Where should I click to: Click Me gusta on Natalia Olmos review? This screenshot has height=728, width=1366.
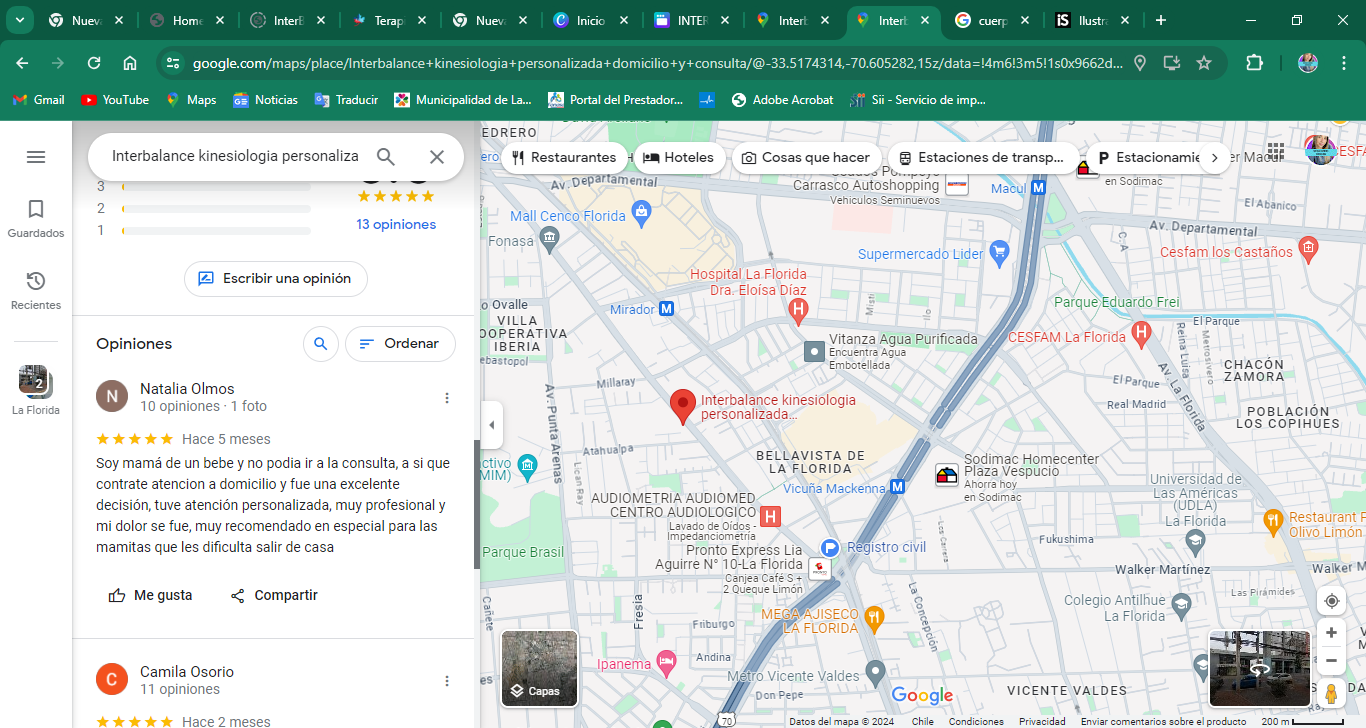click(x=150, y=595)
